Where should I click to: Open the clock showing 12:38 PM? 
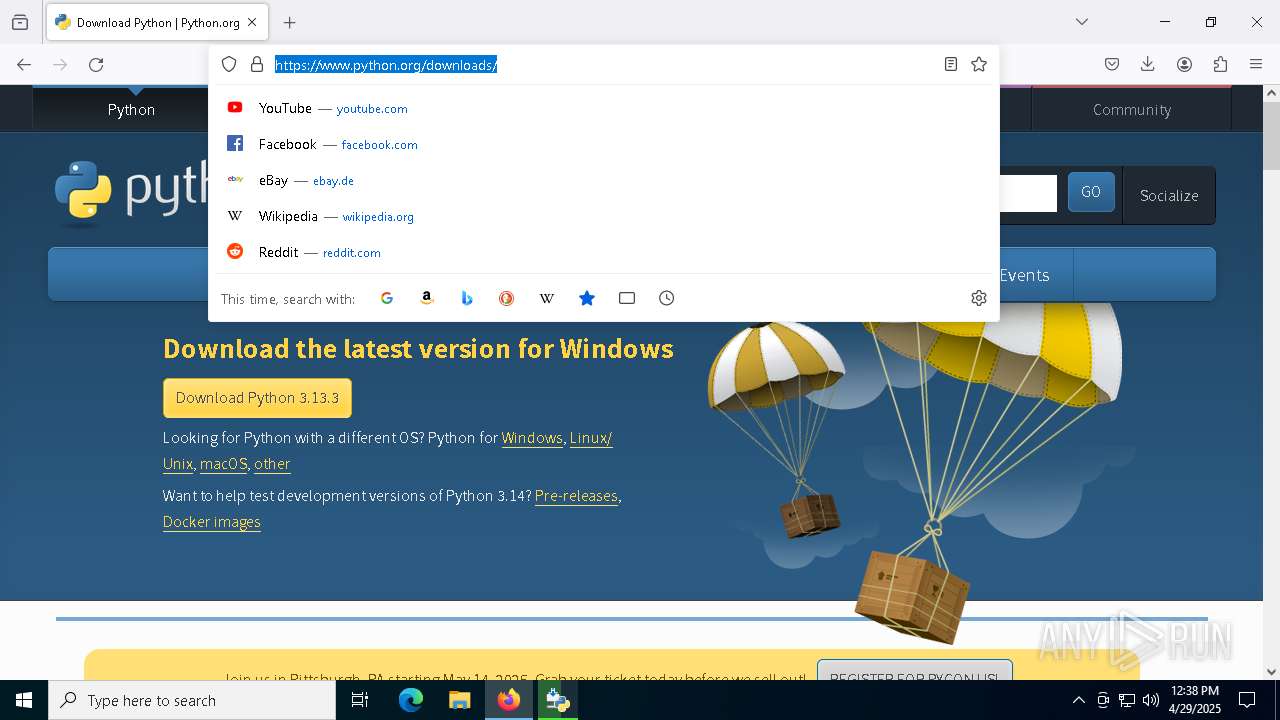point(1195,700)
